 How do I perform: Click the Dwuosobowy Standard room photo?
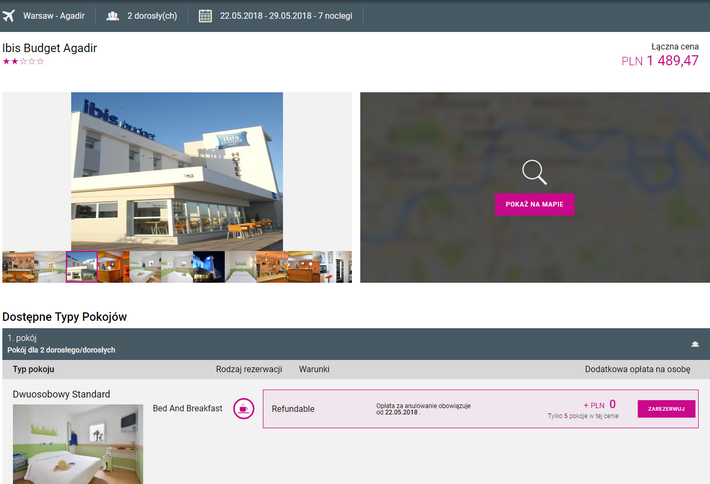coord(78,444)
